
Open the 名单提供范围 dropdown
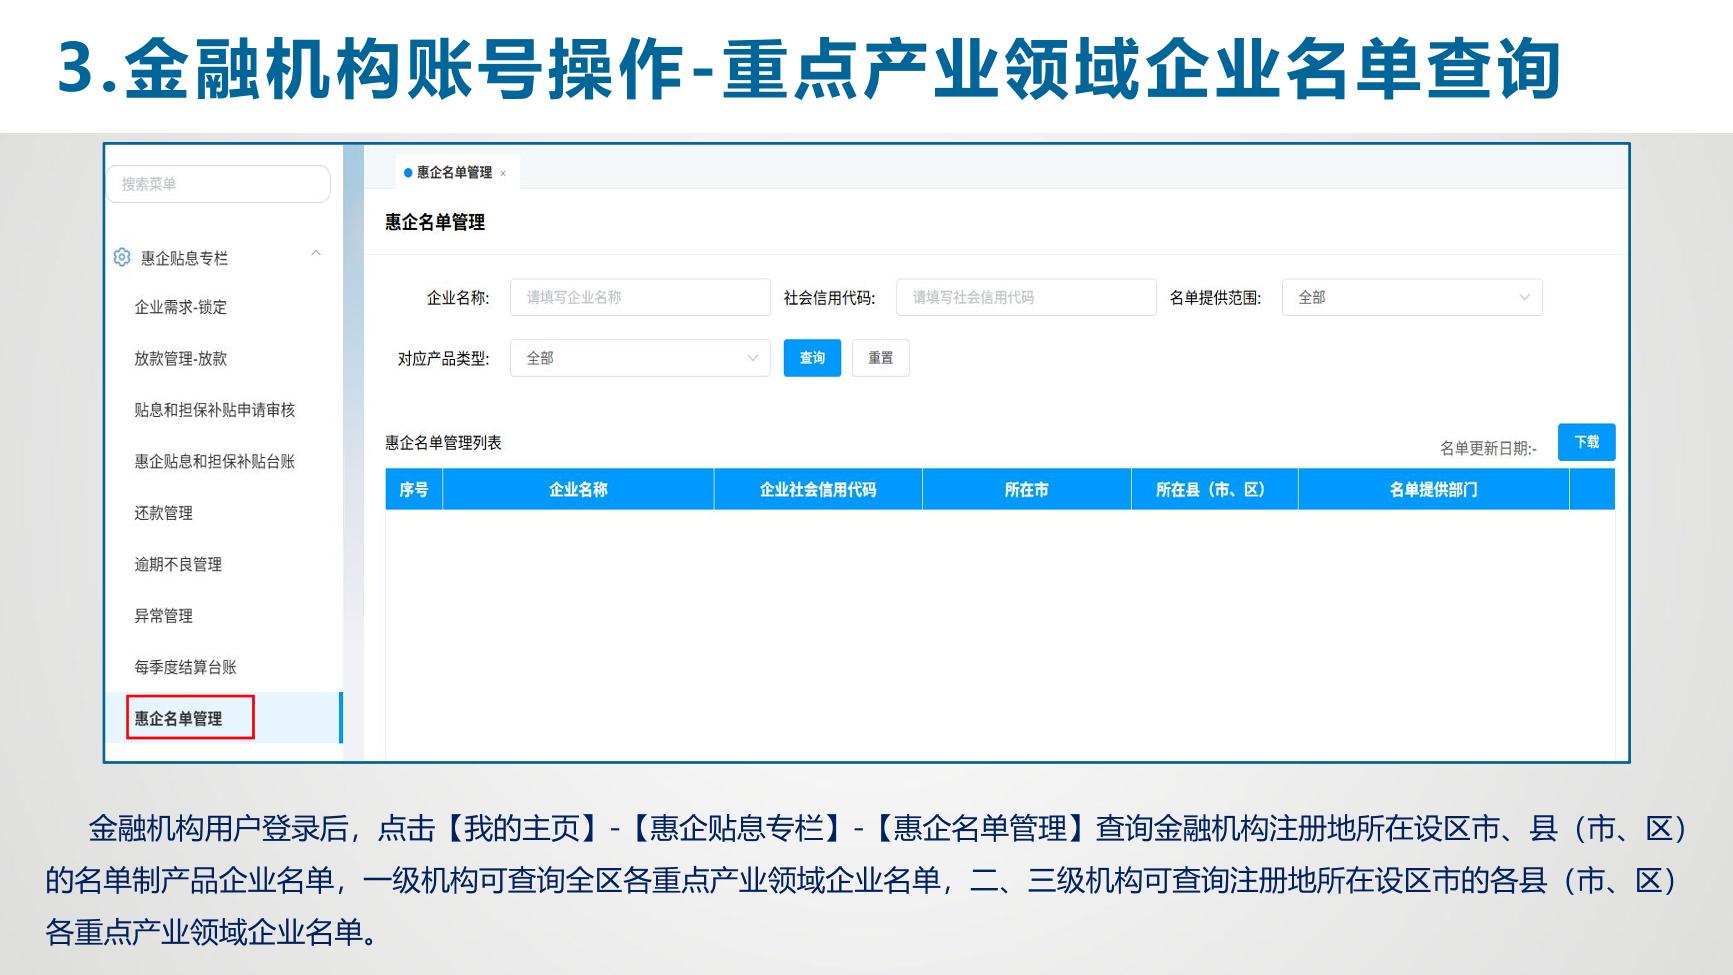point(1411,297)
